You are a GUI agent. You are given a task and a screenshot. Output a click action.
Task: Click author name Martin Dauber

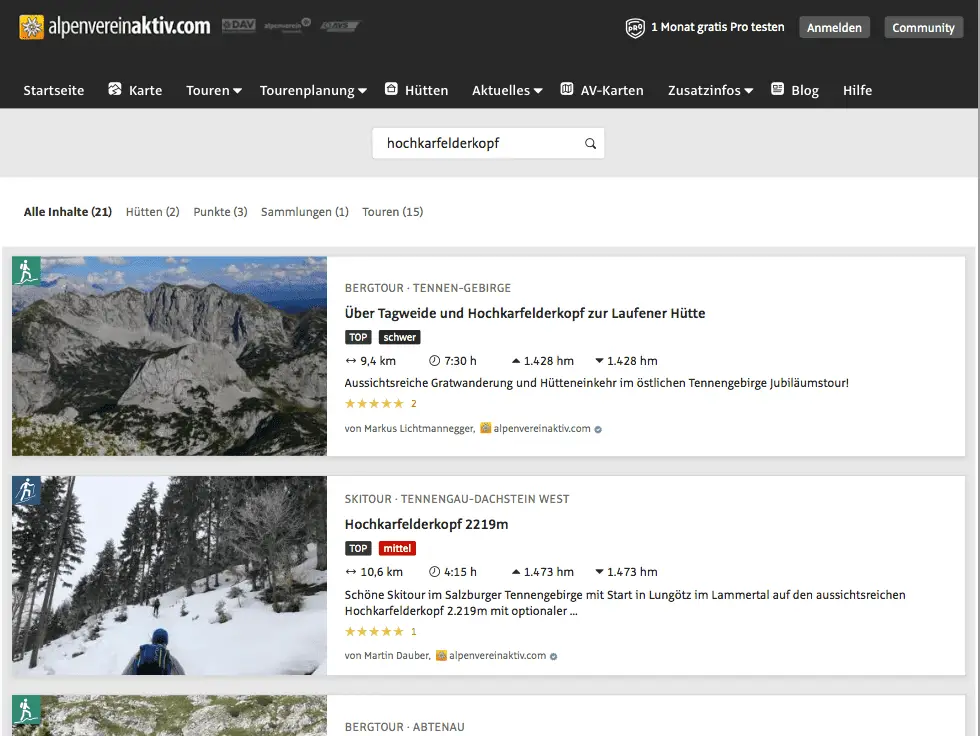tap(398, 655)
